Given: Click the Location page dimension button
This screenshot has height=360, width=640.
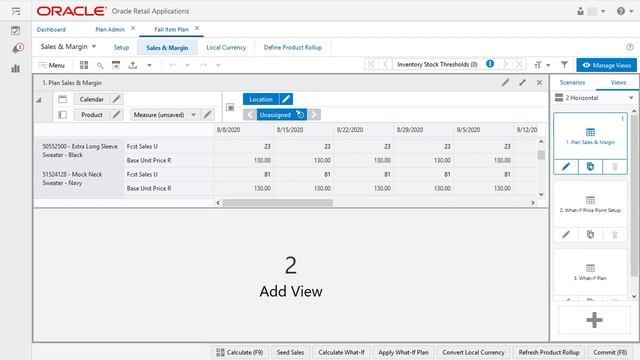Looking at the screenshot, I should point(261,99).
